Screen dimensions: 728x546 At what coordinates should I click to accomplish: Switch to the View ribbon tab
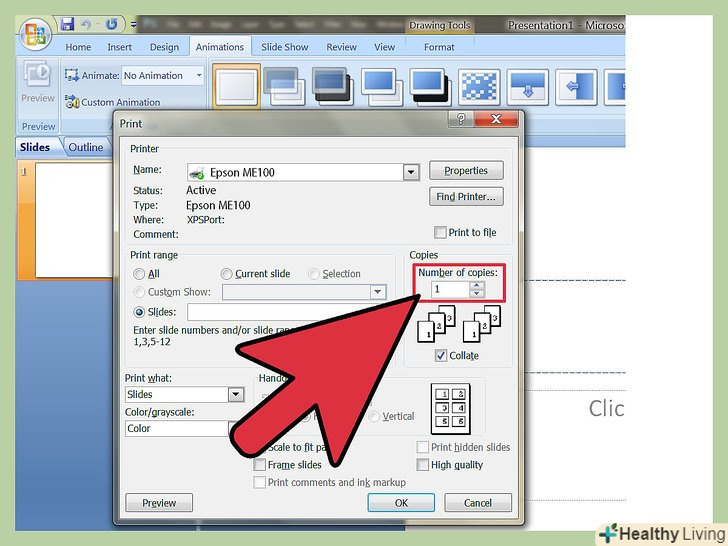384,47
